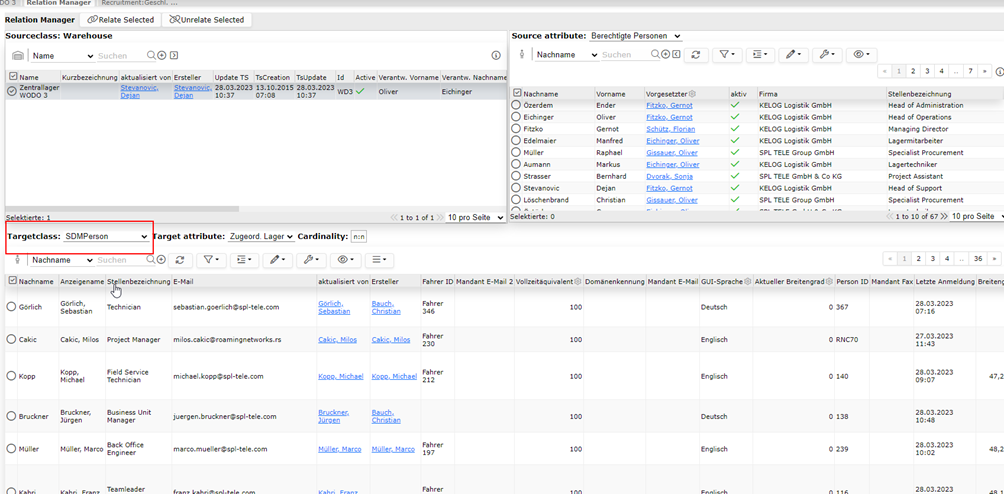Click the Cardinality n:n field
This screenshot has width=1004, height=494.
359,236
